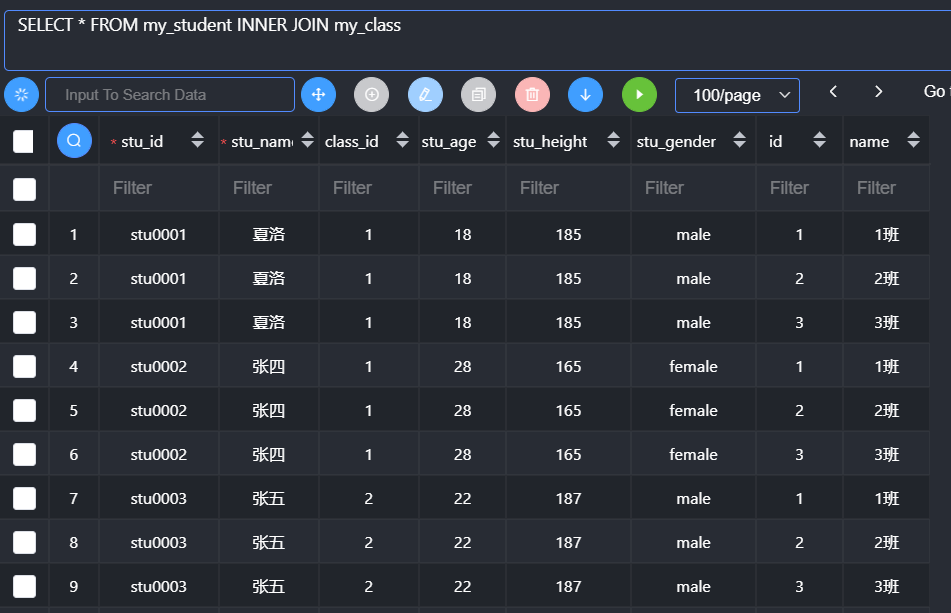Click the stu_age Filter input
Image resolution: width=951 pixels, height=613 pixels.
(x=463, y=188)
